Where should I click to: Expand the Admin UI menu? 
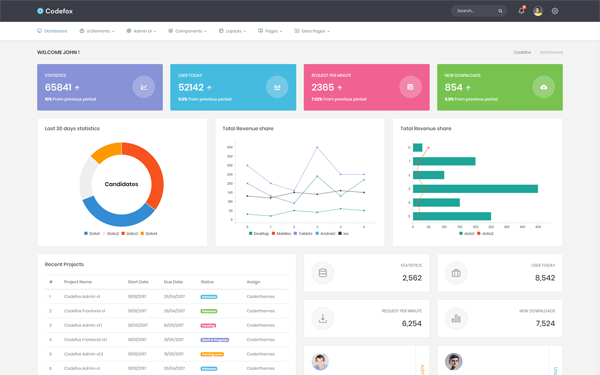point(141,31)
